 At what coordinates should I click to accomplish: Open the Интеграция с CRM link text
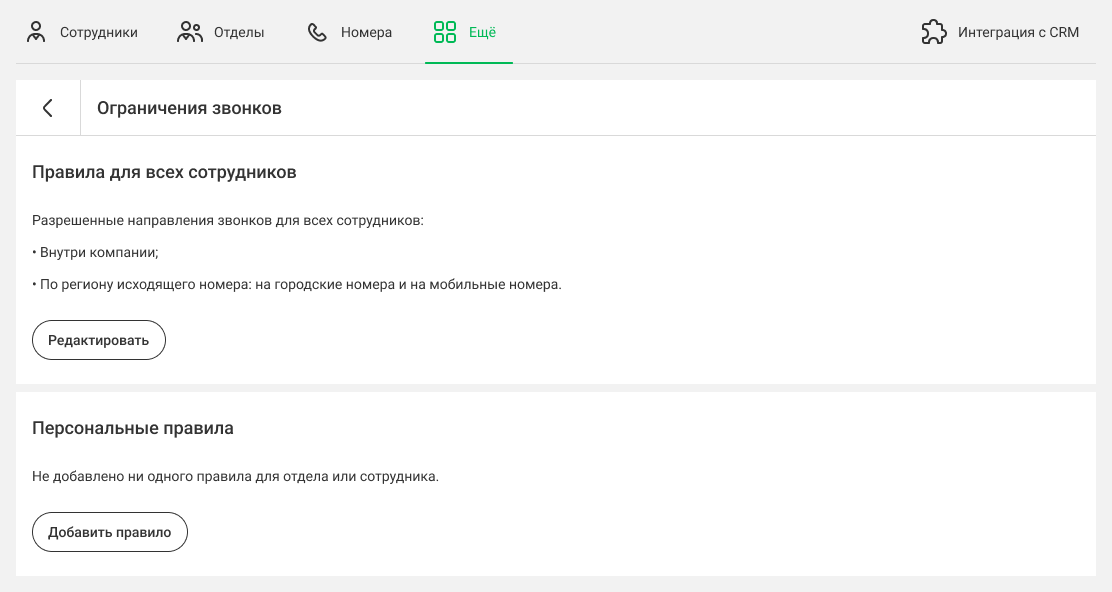coord(1018,33)
